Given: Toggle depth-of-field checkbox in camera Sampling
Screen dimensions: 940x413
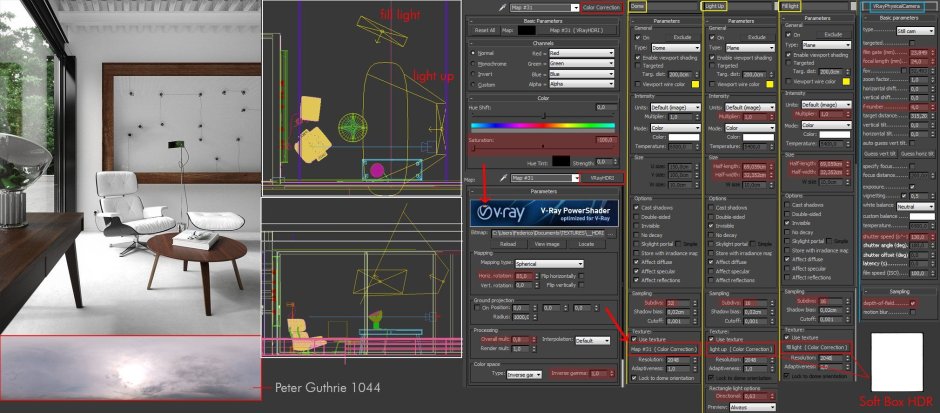Looking at the screenshot, I should (x=912, y=303).
